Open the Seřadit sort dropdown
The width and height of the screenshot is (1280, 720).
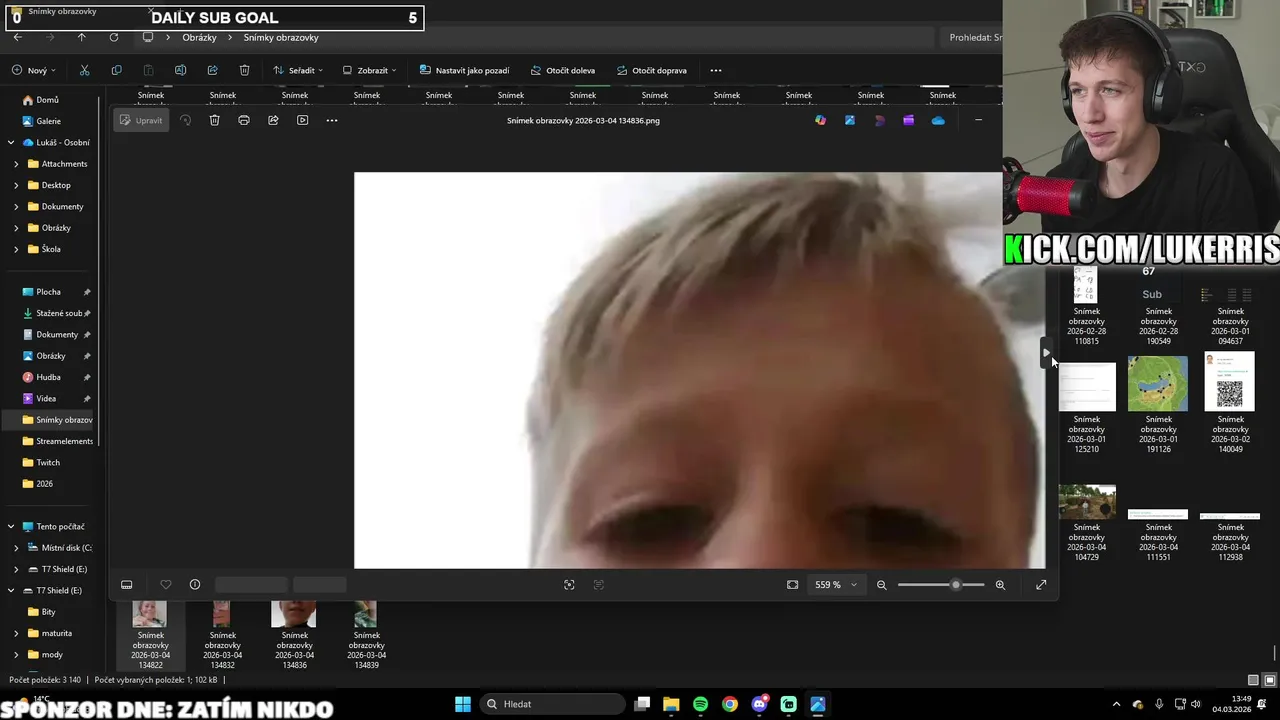tap(298, 71)
